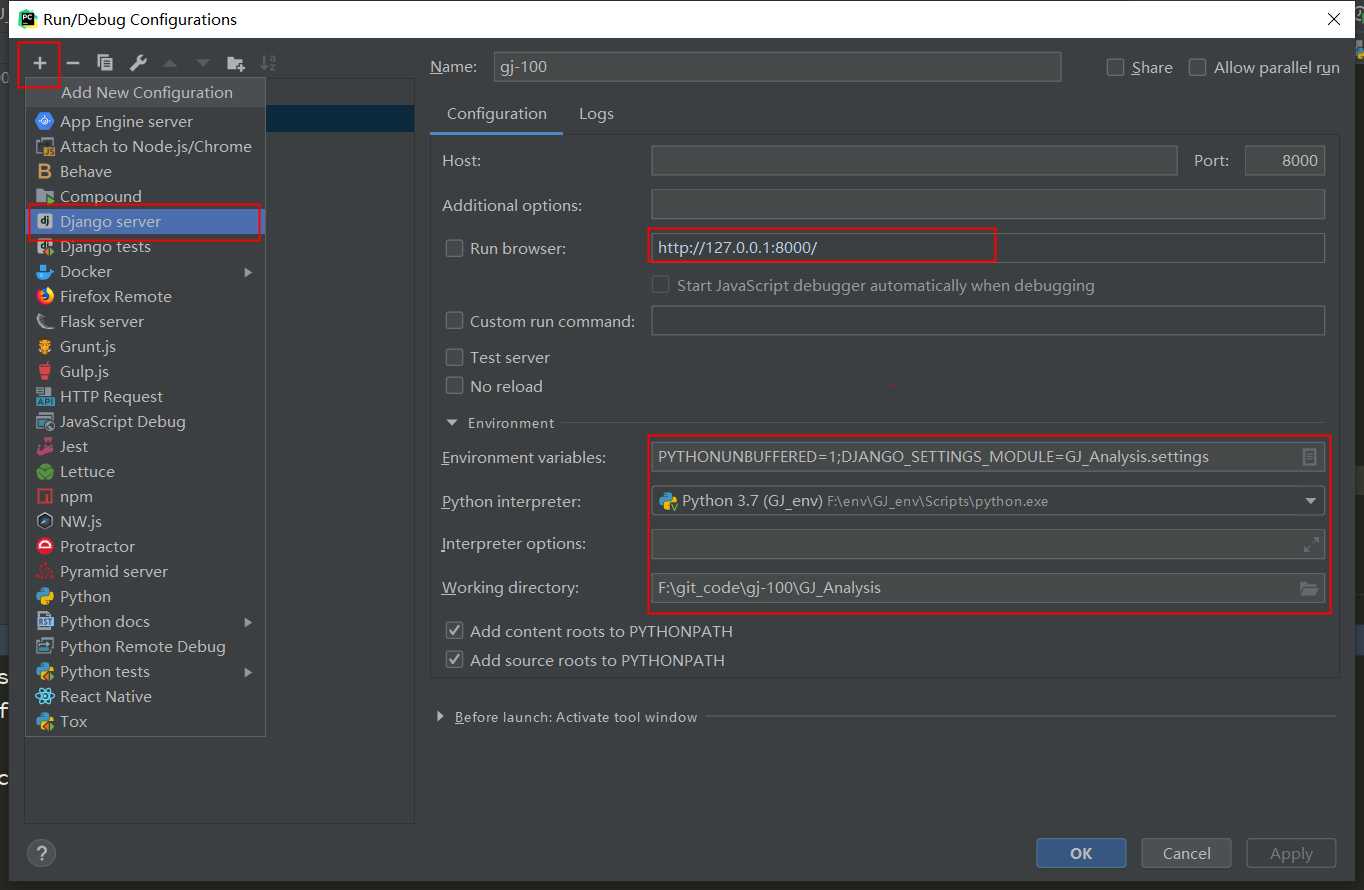Choose Attach to Node.js/Chrome entry

(x=145, y=146)
